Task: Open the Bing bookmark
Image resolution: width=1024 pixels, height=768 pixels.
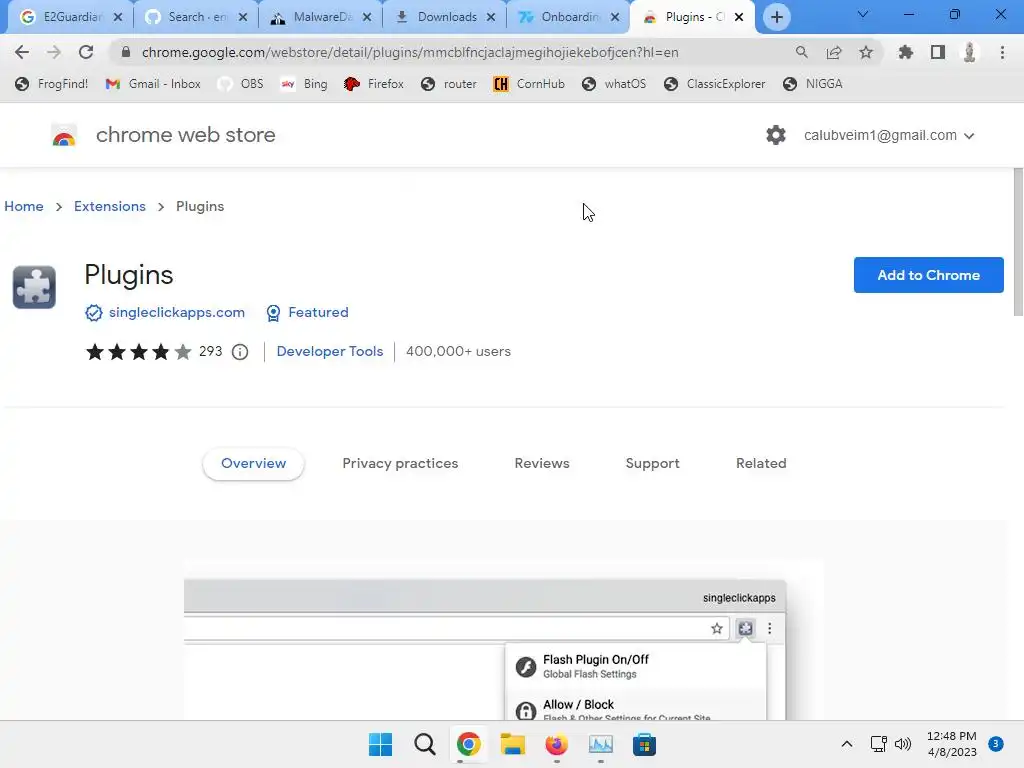Action: click(304, 84)
